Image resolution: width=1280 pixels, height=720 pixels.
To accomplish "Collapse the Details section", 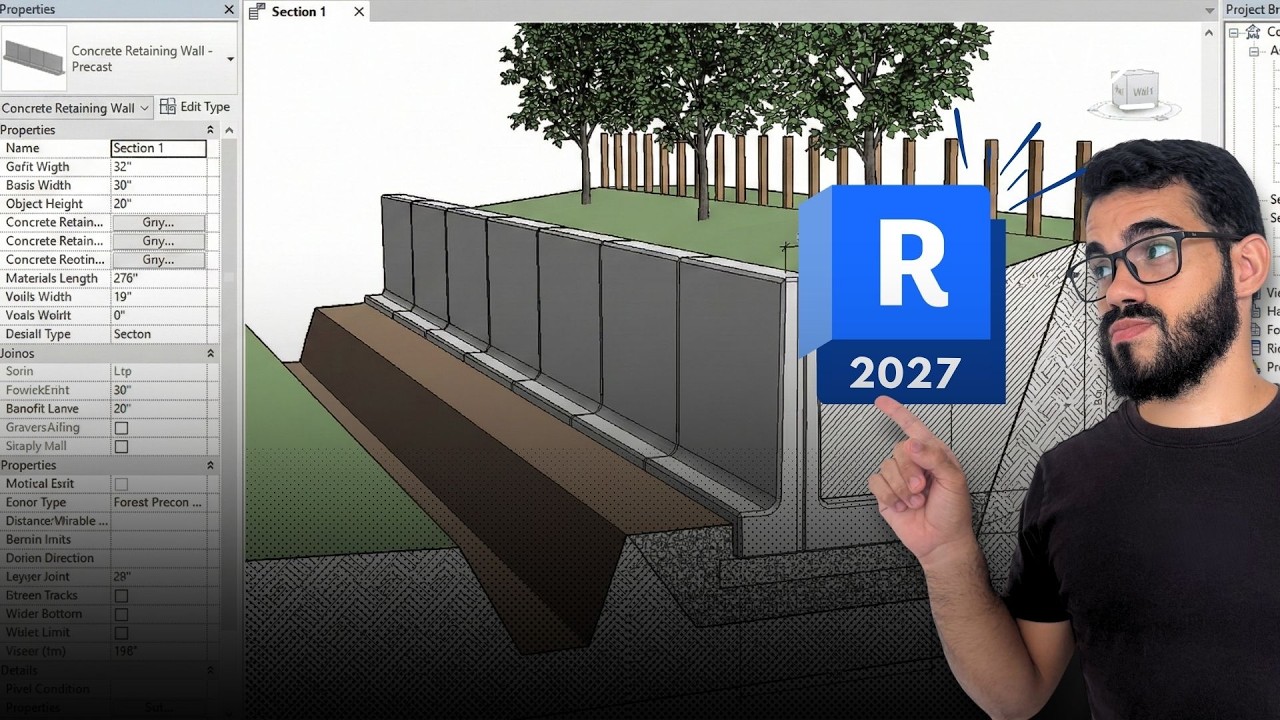I will pos(210,670).
